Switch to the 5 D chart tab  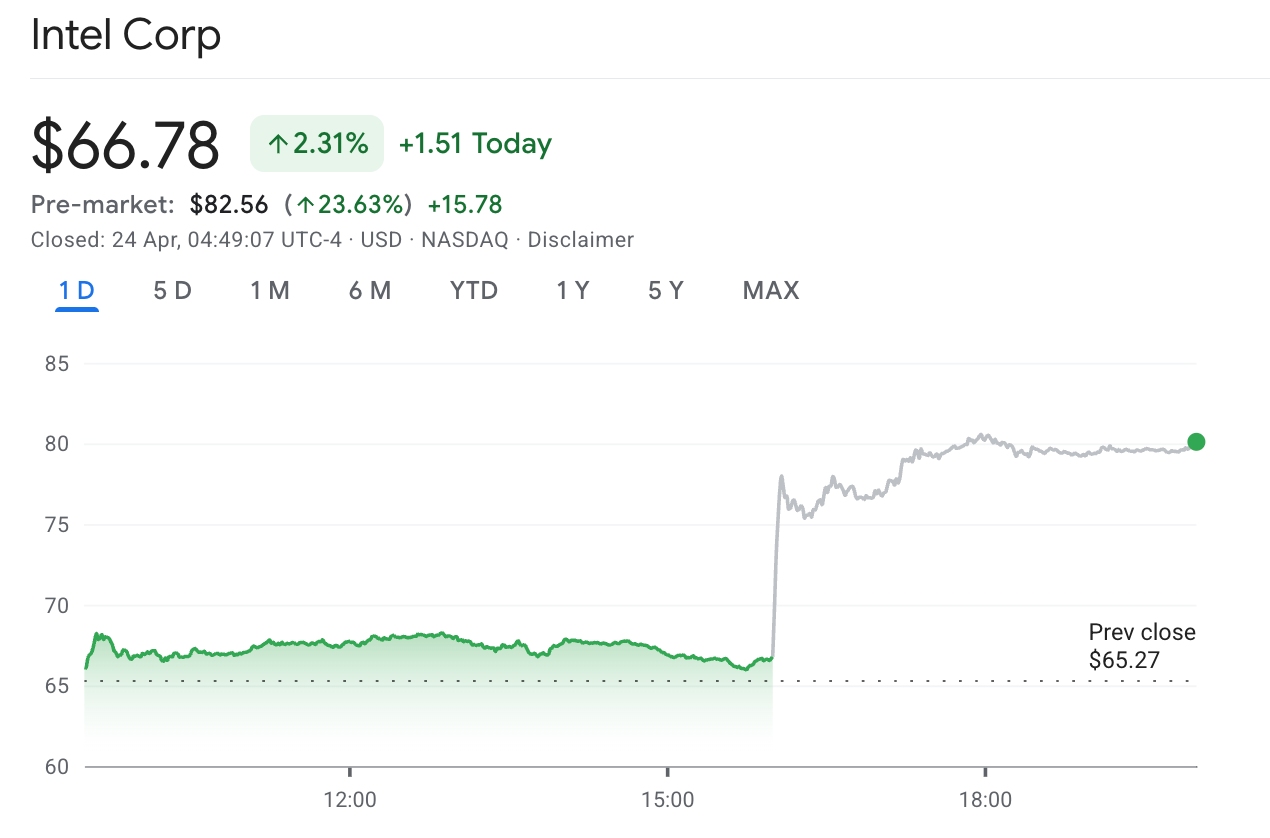172,291
